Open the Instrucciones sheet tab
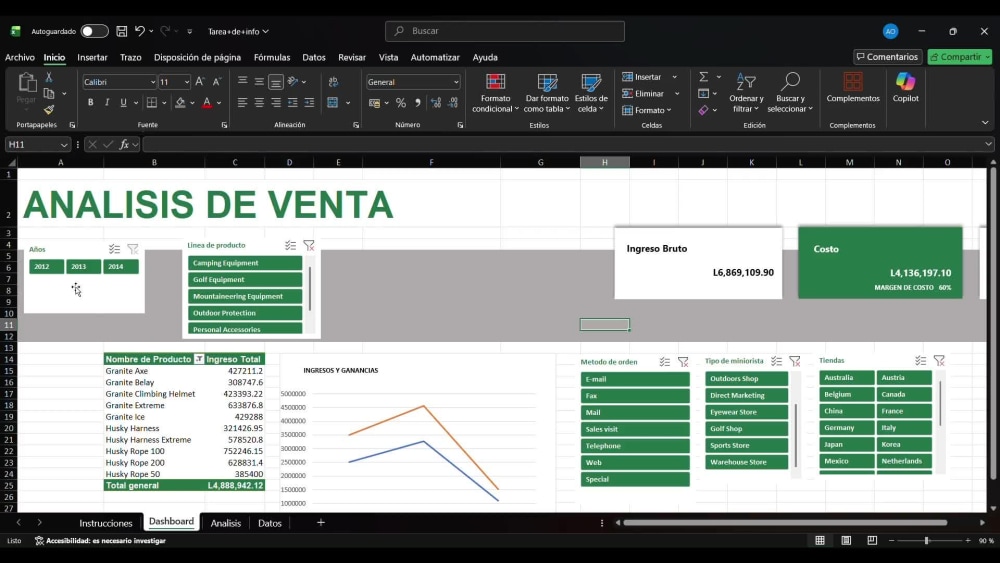Image resolution: width=1000 pixels, height=563 pixels. pos(106,523)
